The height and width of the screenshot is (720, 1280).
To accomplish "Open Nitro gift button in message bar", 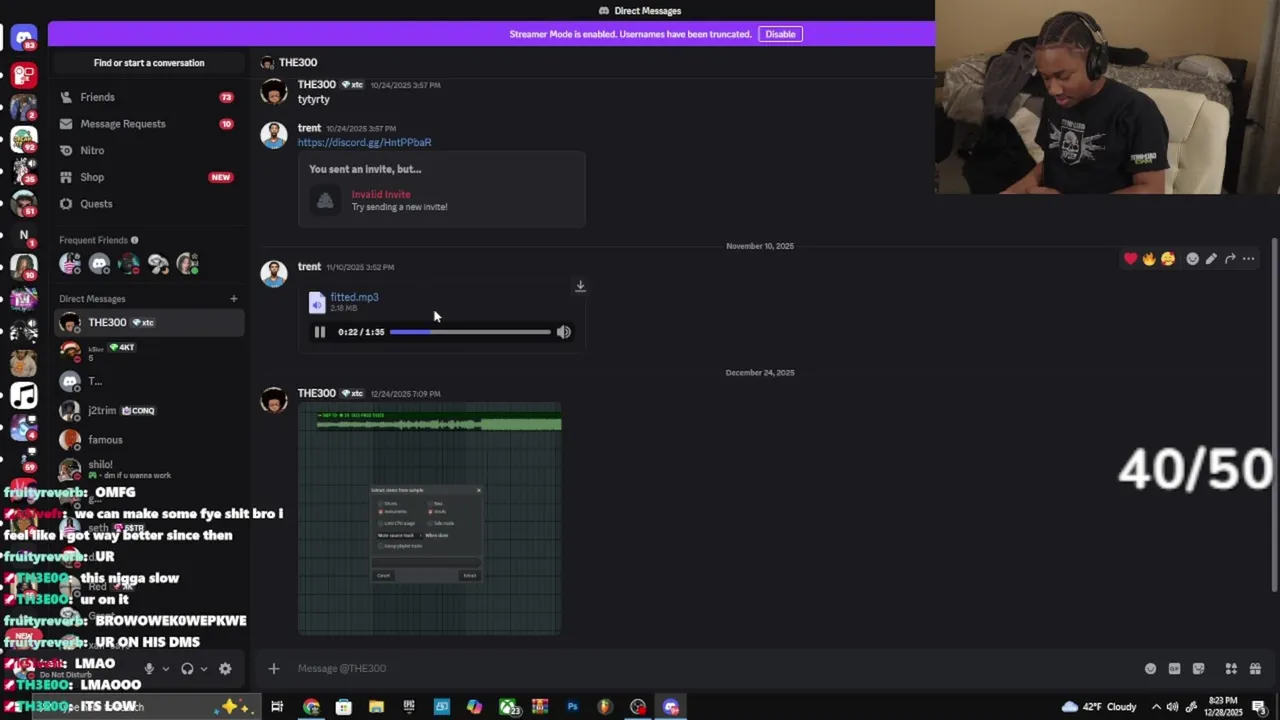I will (1255, 669).
